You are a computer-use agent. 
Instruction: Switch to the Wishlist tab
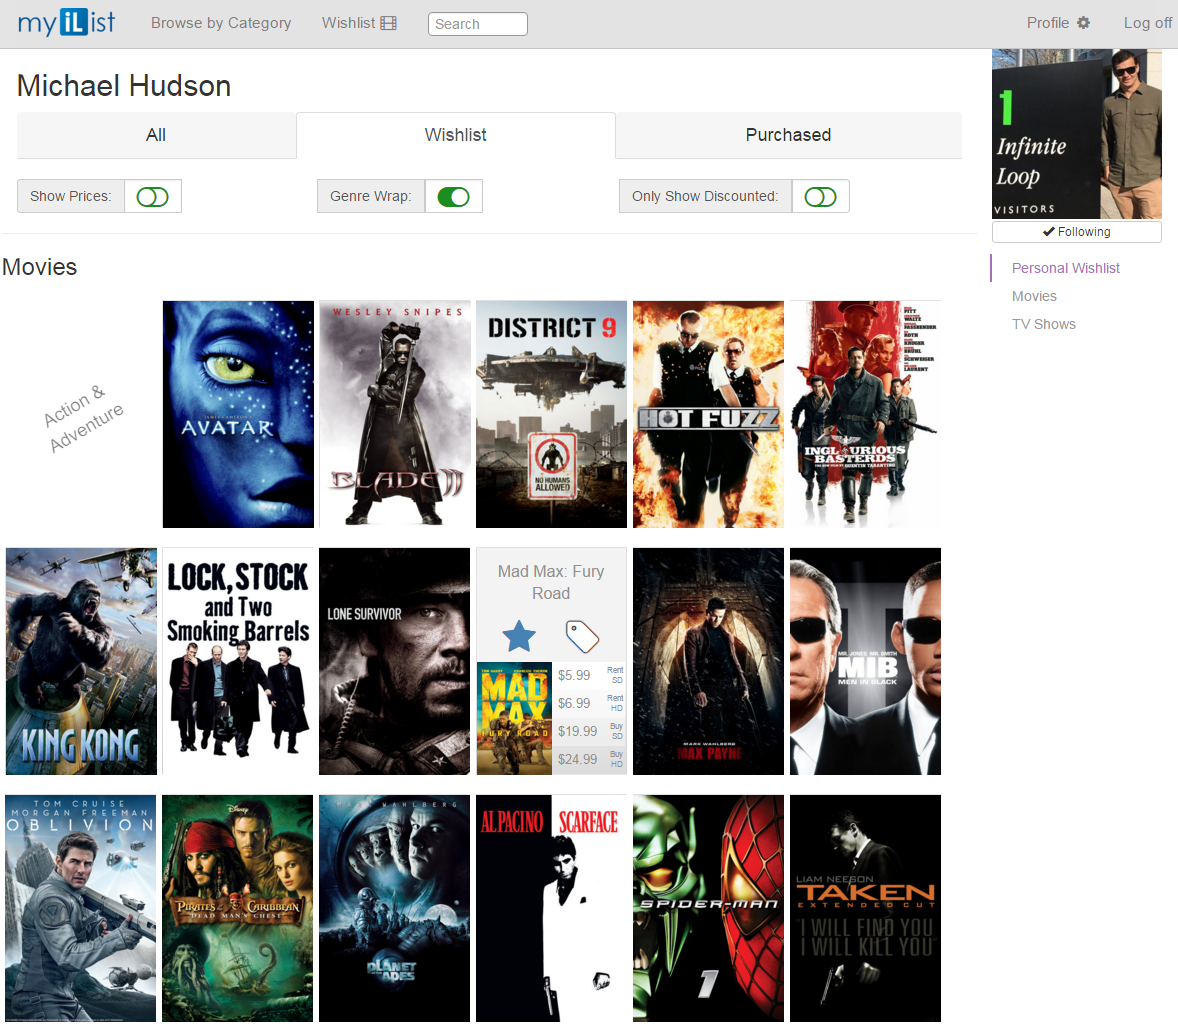(x=455, y=135)
